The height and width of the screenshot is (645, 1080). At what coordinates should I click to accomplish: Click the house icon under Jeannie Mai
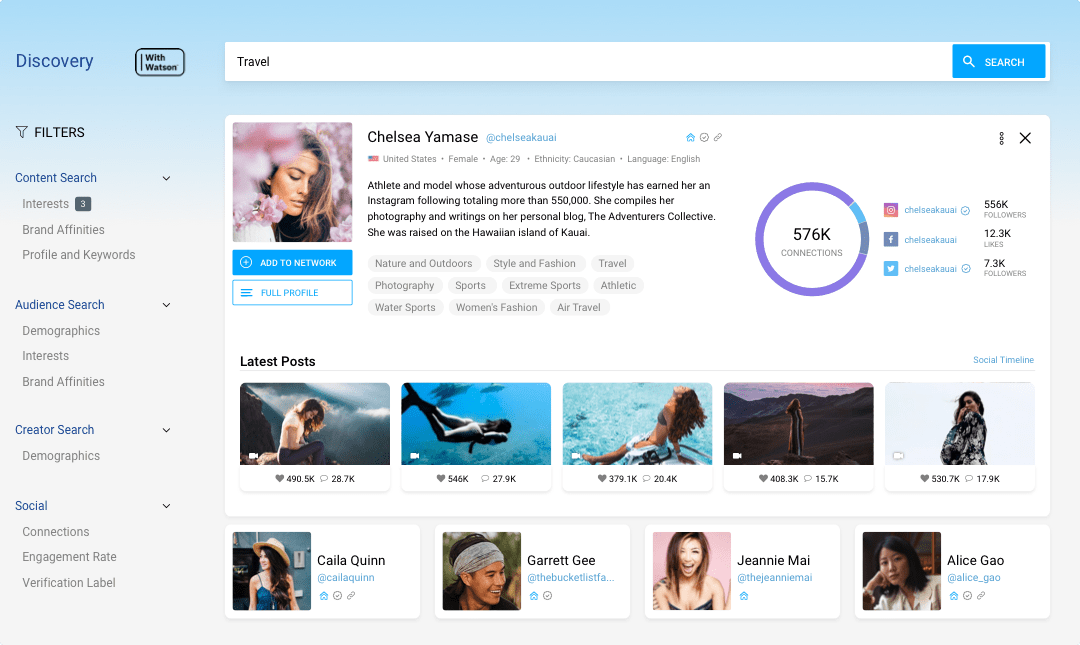[x=744, y=595]
